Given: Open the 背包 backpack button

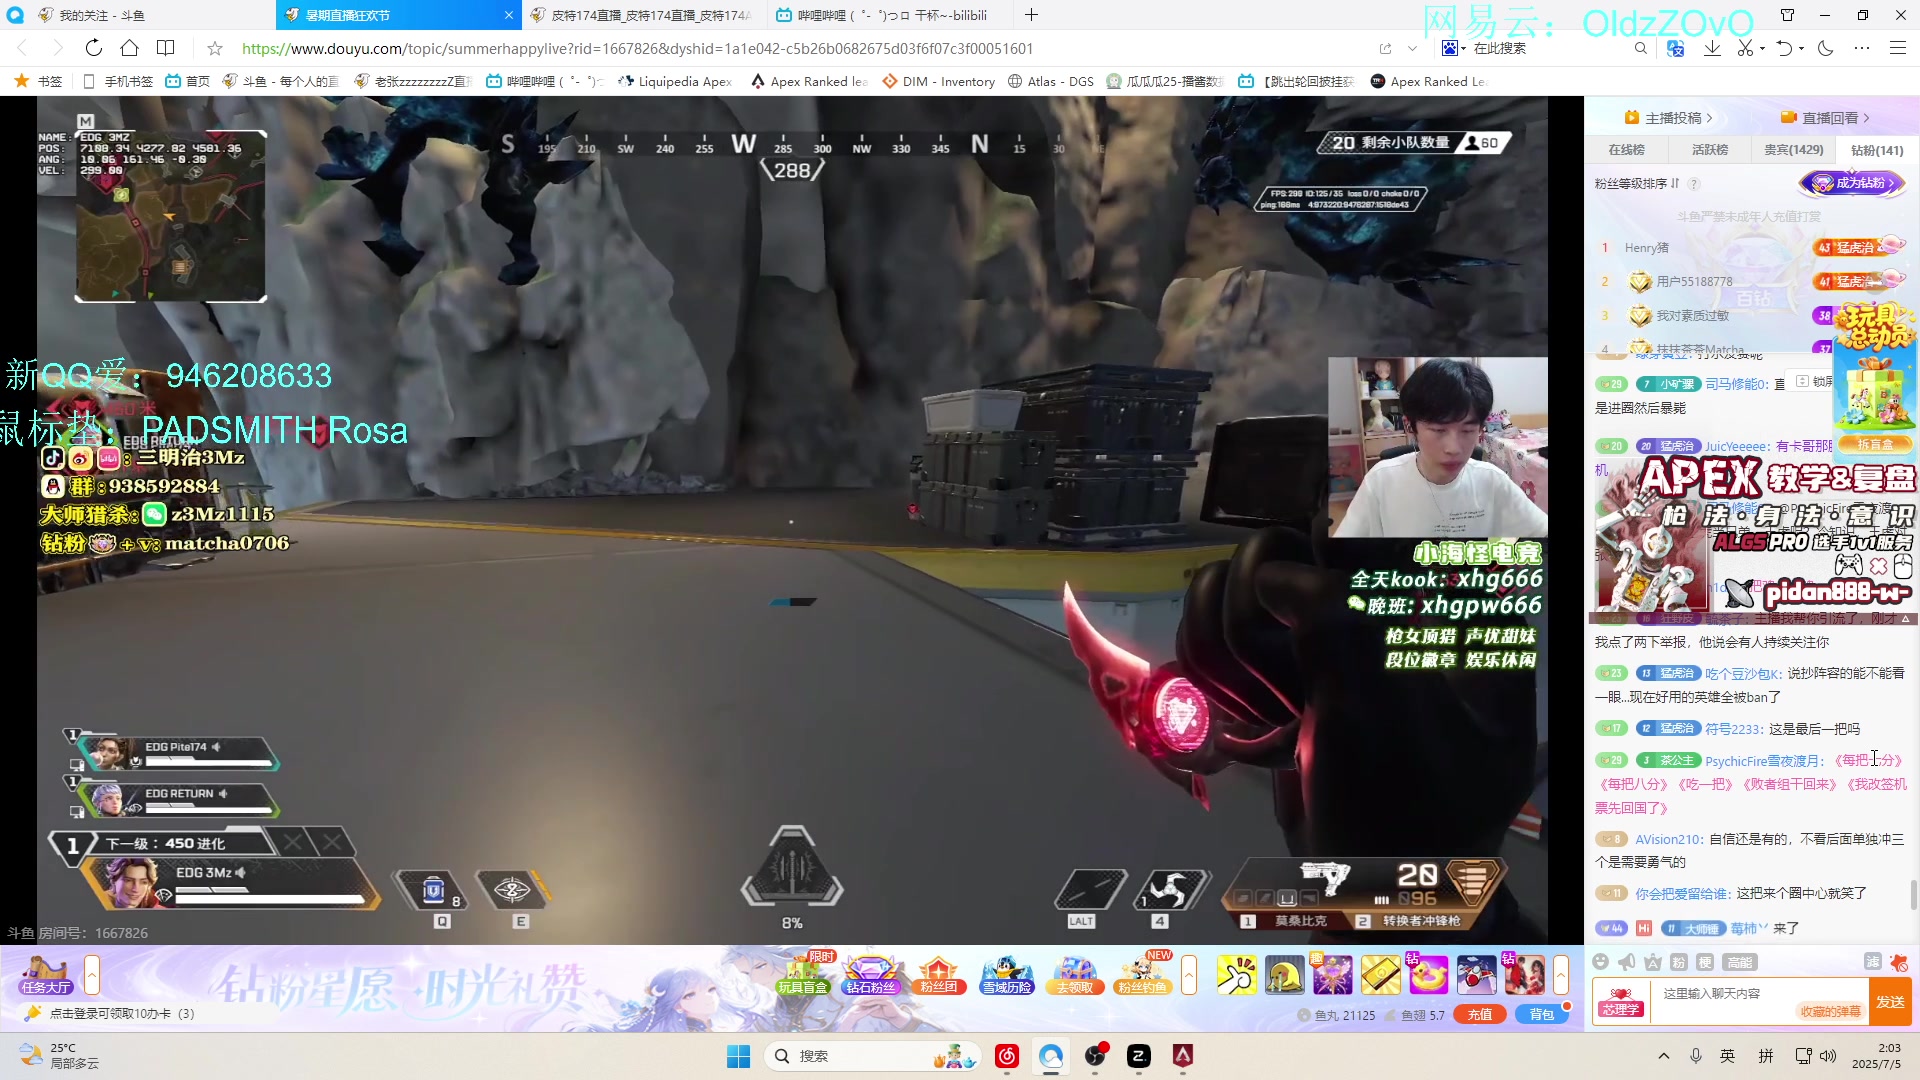Looking at the screenshot, I should click(x=1542, y=1014).
